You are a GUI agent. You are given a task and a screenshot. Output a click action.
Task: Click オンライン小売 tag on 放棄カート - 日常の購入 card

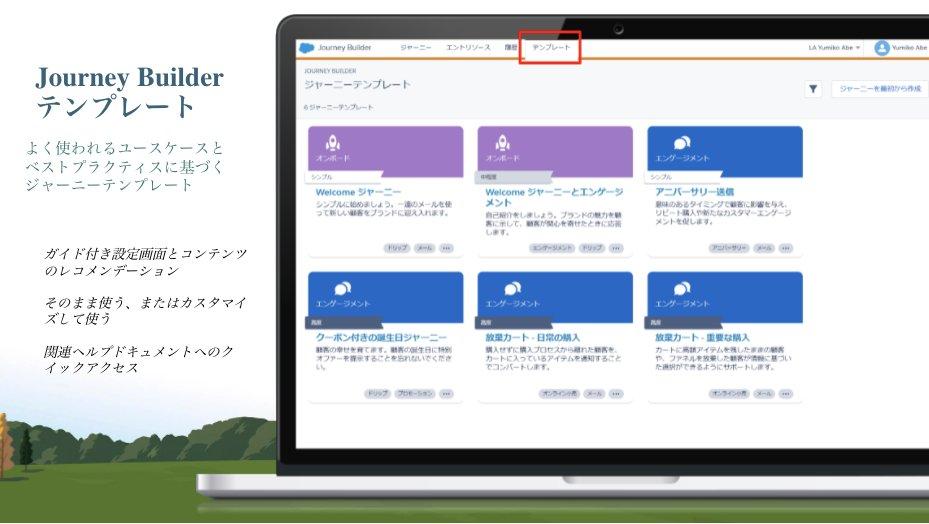(559, 394)
